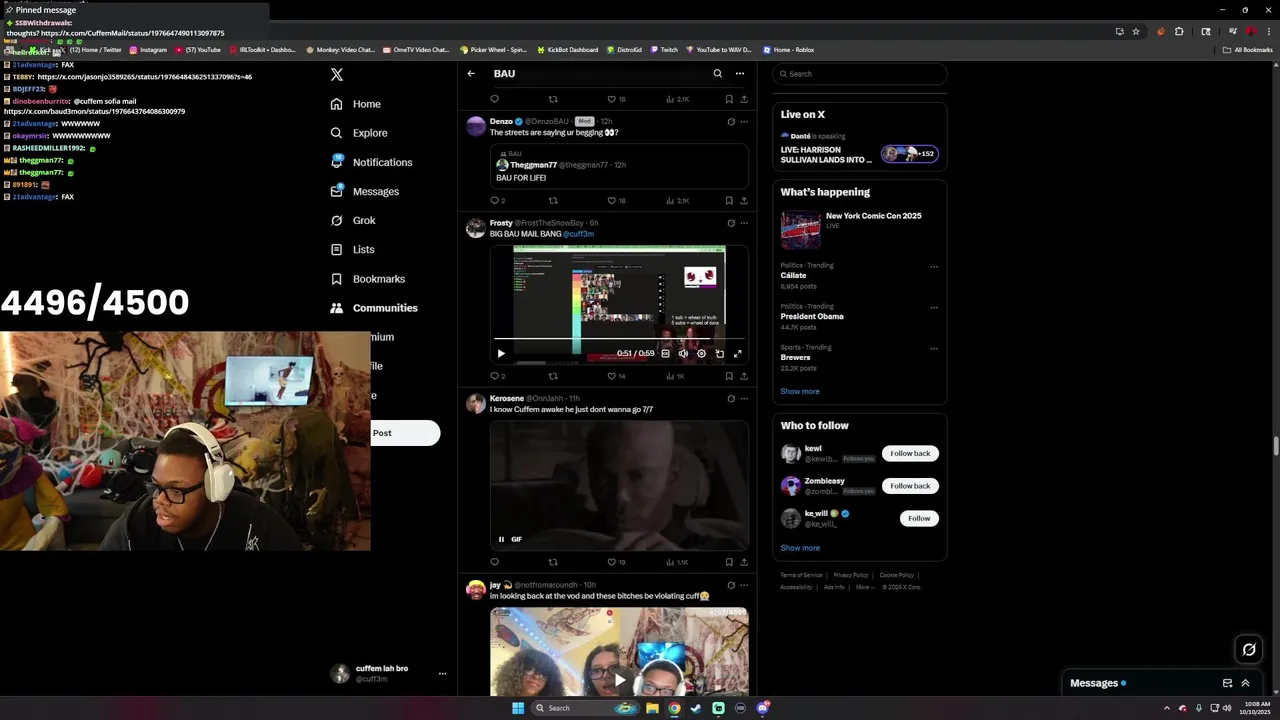The height and width of the screenshot is (720, 1280).
Task: Open Notifications in X sidebar
Action: [371, 162]
